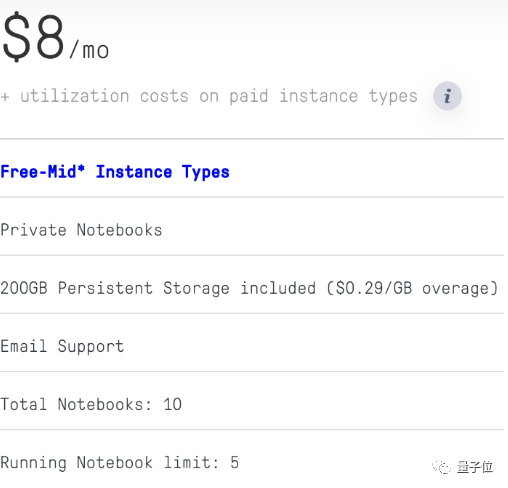Select the Total Notebooks: 10 row
The width and height of the screenshot is (508, 488).
(x=252, y=401)
